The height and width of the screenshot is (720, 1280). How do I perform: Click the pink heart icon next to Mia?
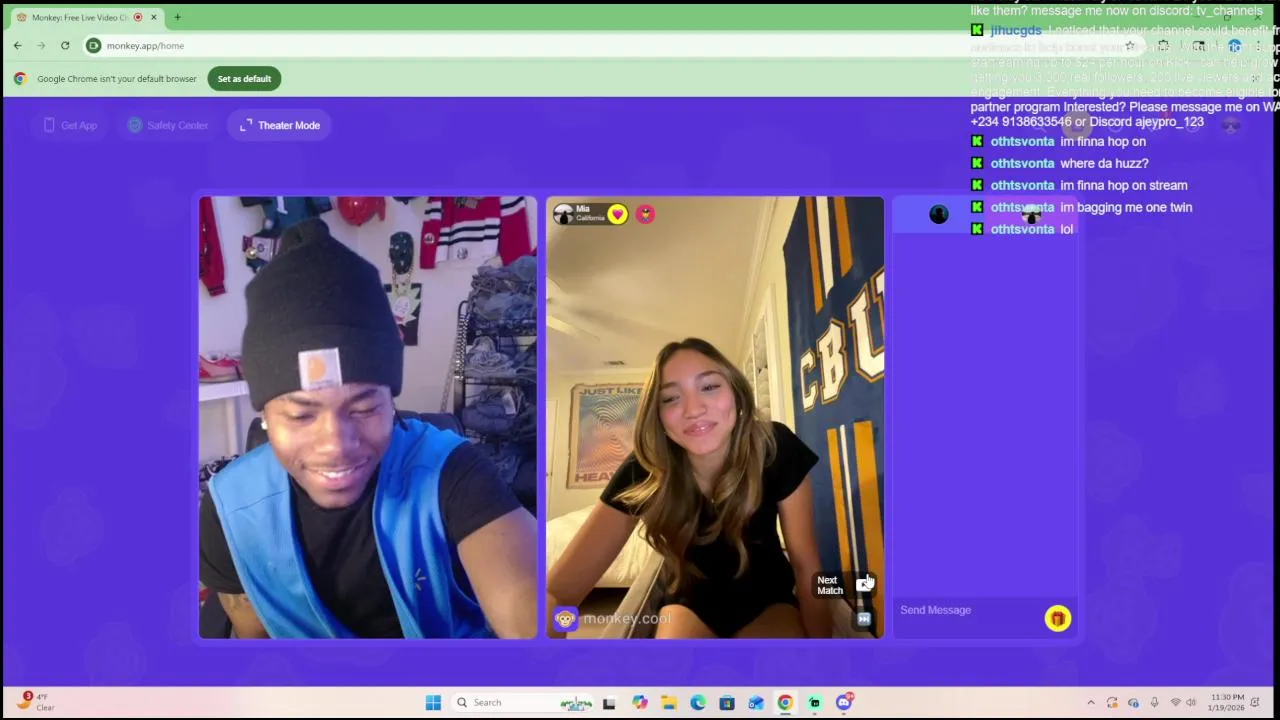[x=617, y=214]
